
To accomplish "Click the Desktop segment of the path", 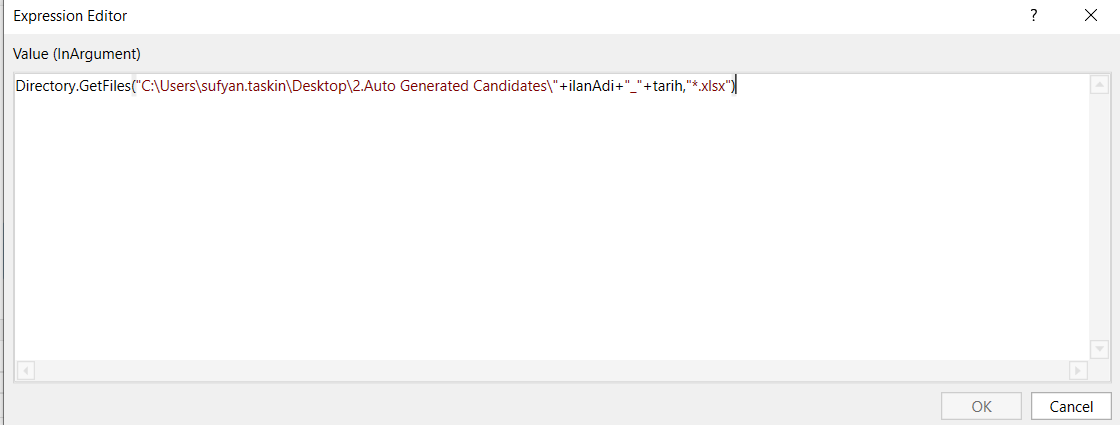I will [x=316, y=87].
